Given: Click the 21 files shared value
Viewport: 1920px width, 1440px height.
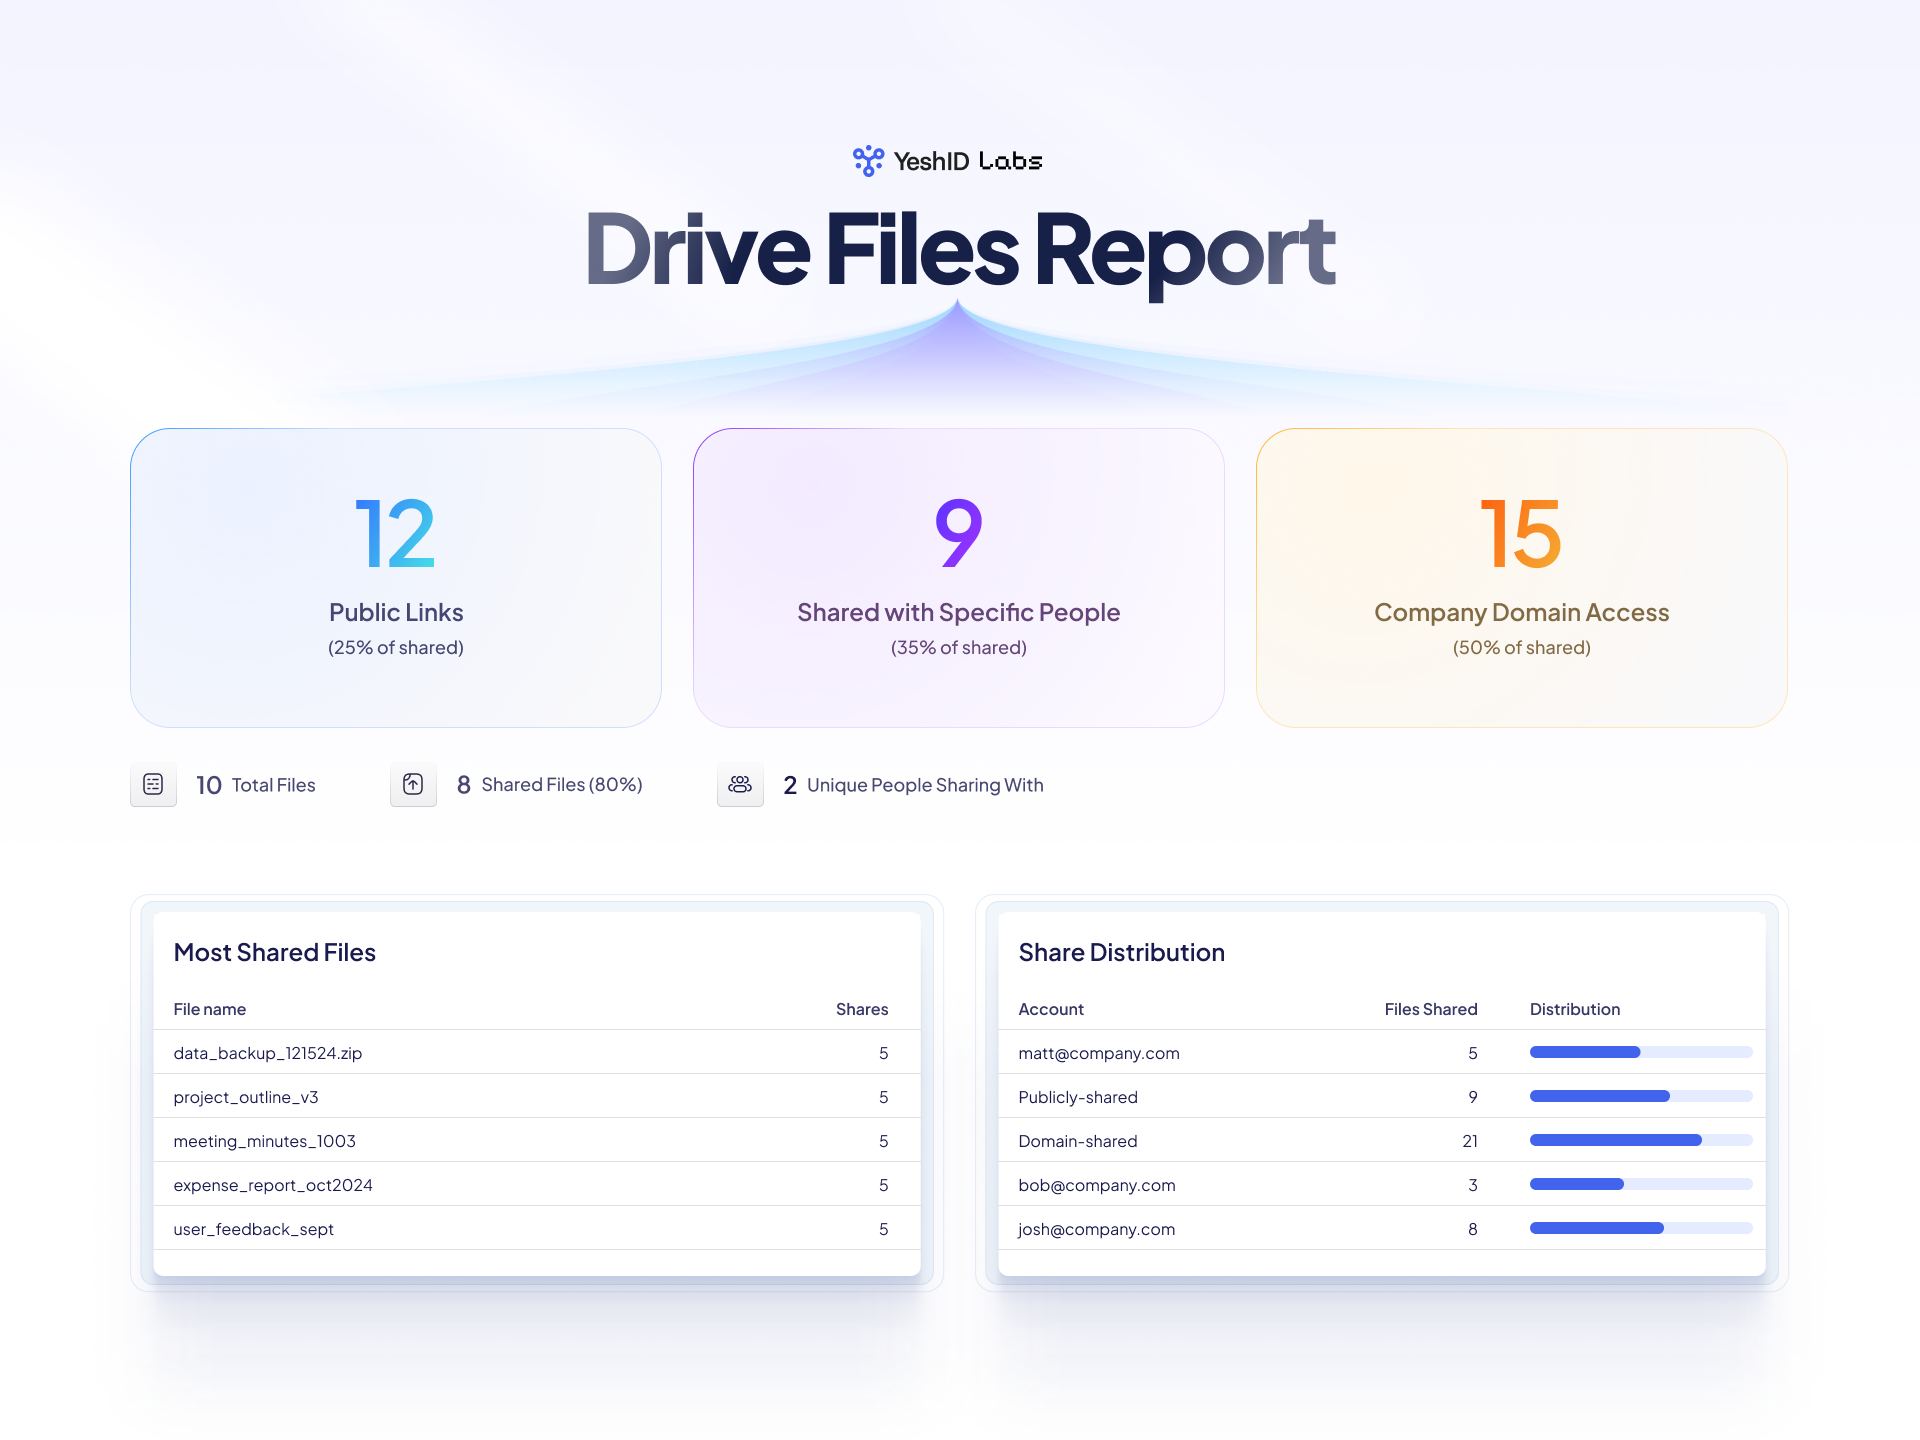Looking at the screenshot, I should click(x=1469, y=1141).
